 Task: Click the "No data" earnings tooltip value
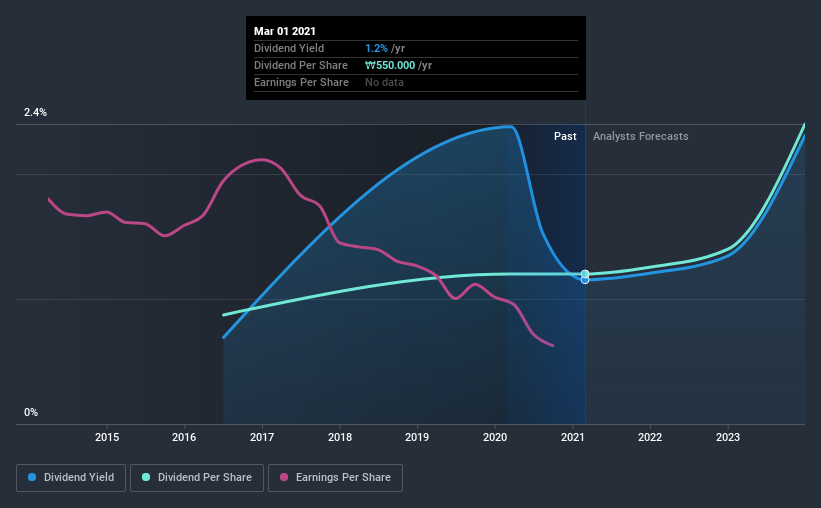point(384,82)
